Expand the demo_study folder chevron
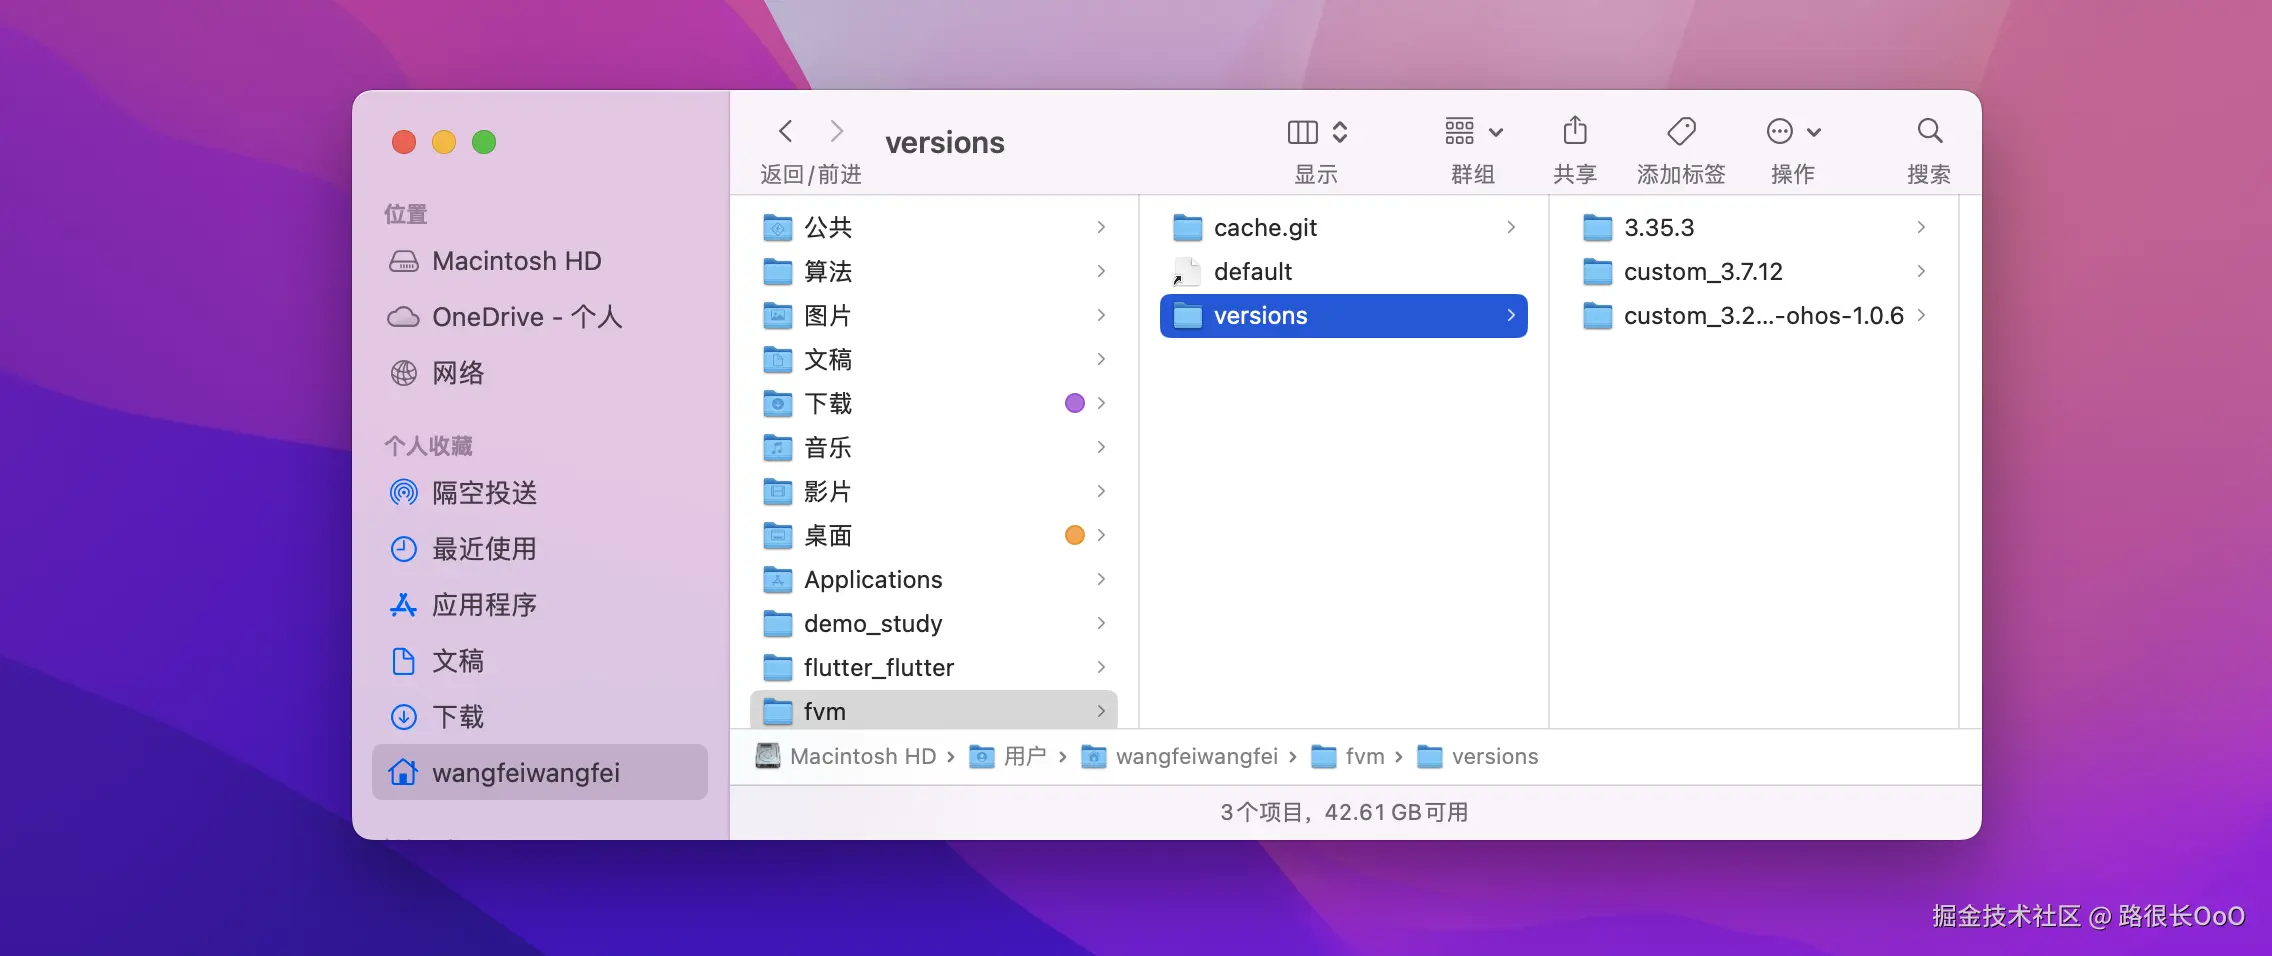The image size is (2272, 956). pos(1101,623)
